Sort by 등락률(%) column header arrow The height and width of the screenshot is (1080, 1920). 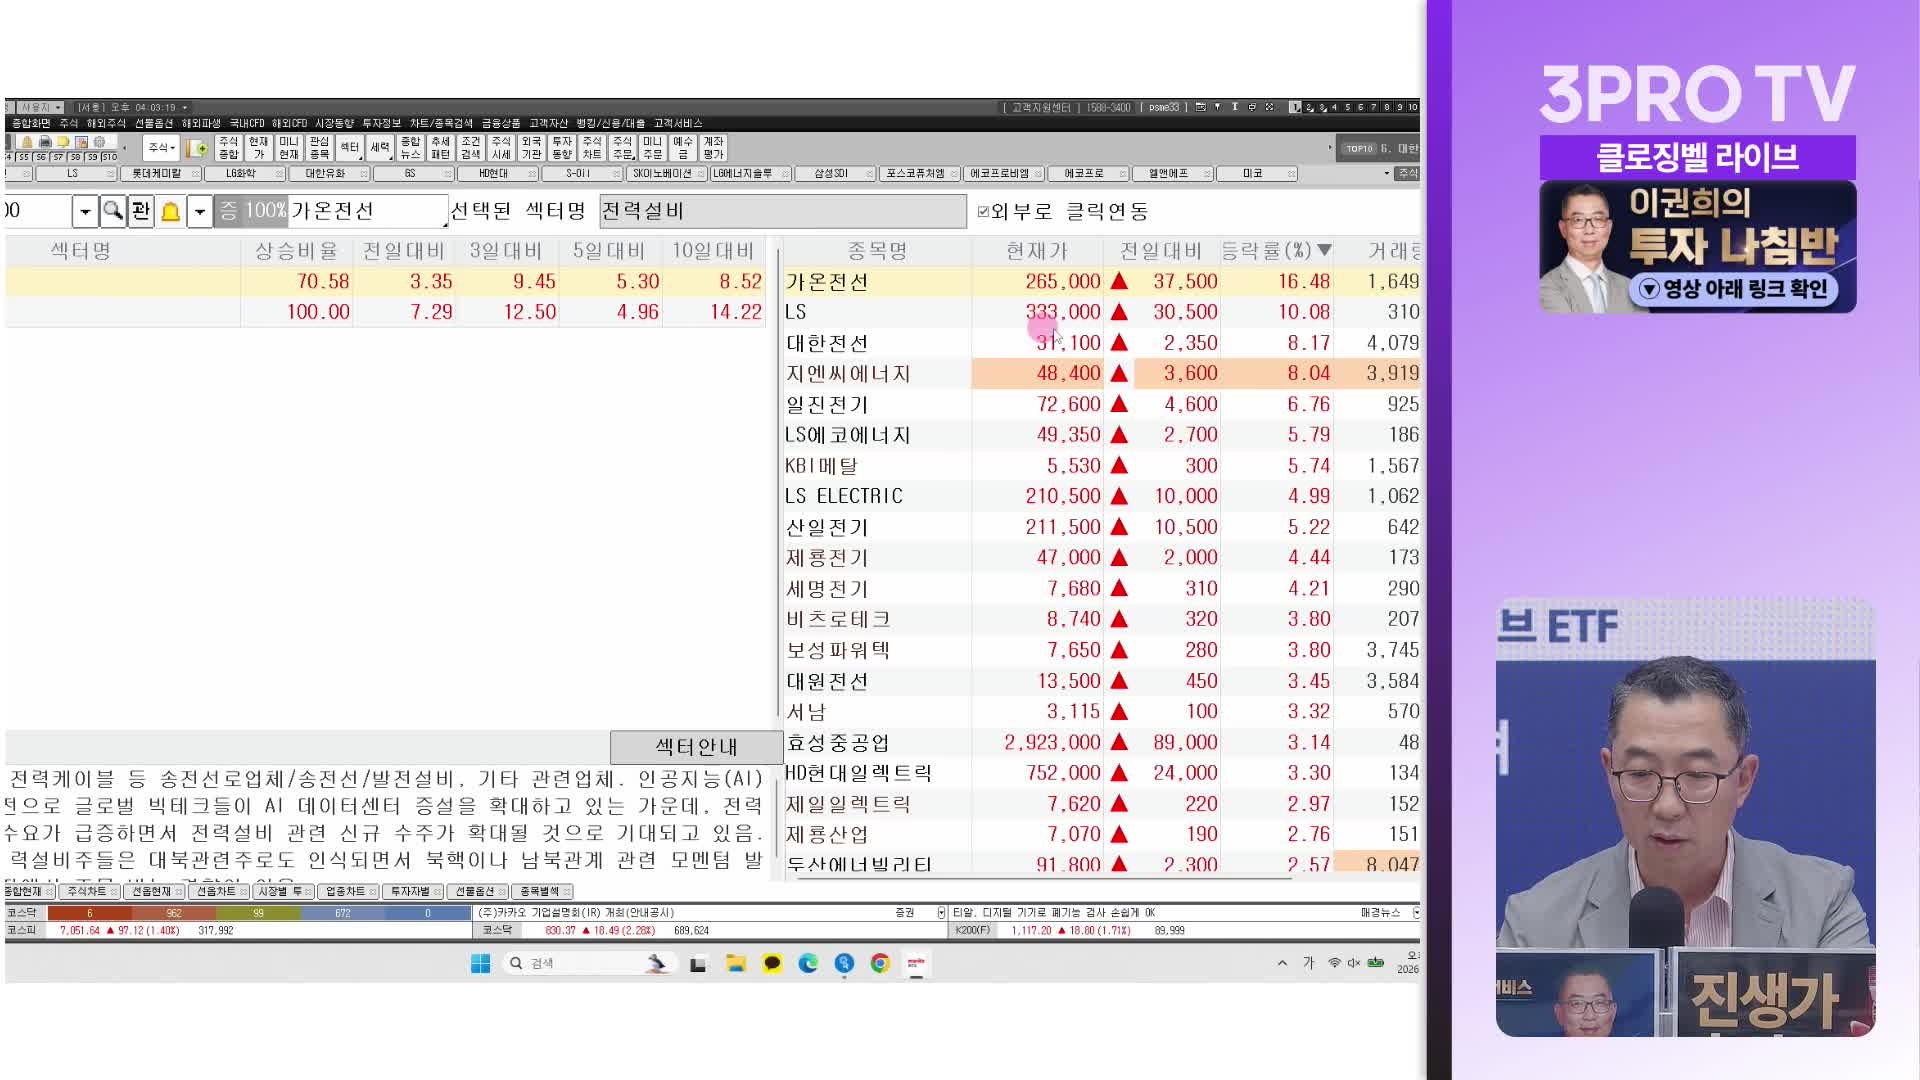pyautogui.click(x=1324, y=250)
